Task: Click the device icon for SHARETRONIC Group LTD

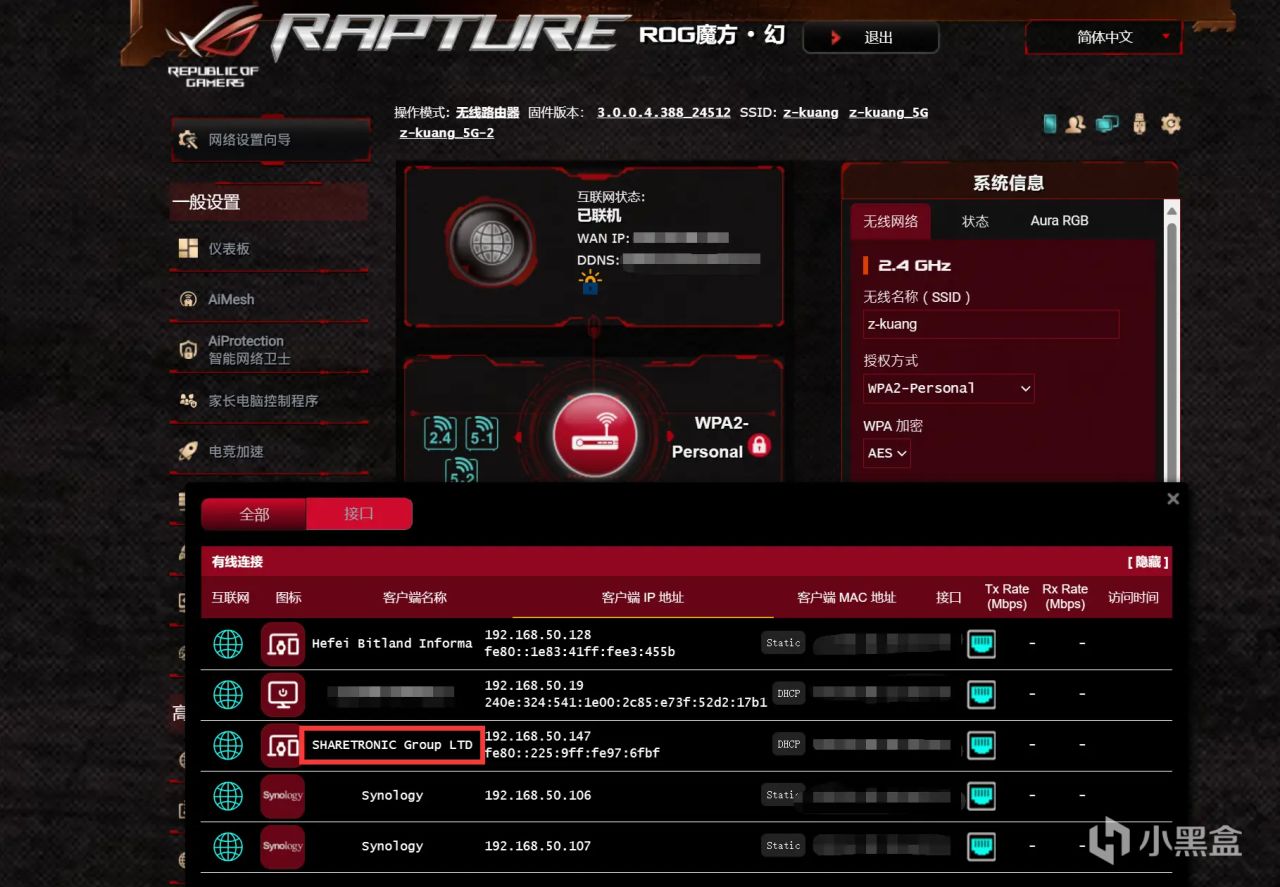Action: click(x=283, y=745)
